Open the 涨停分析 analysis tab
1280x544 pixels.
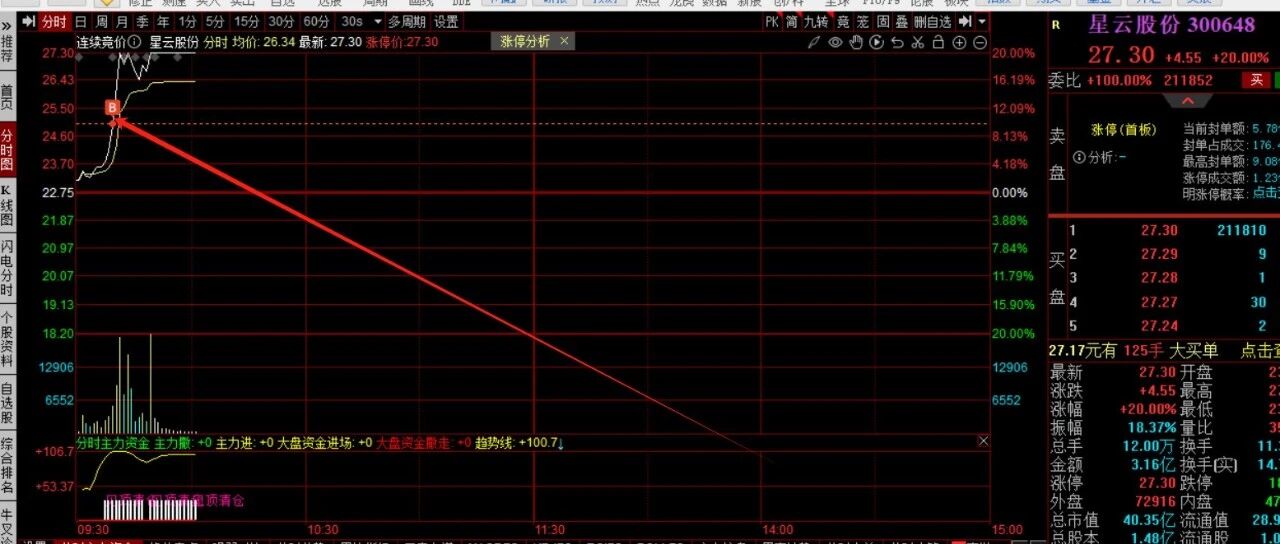pos(525,41)
